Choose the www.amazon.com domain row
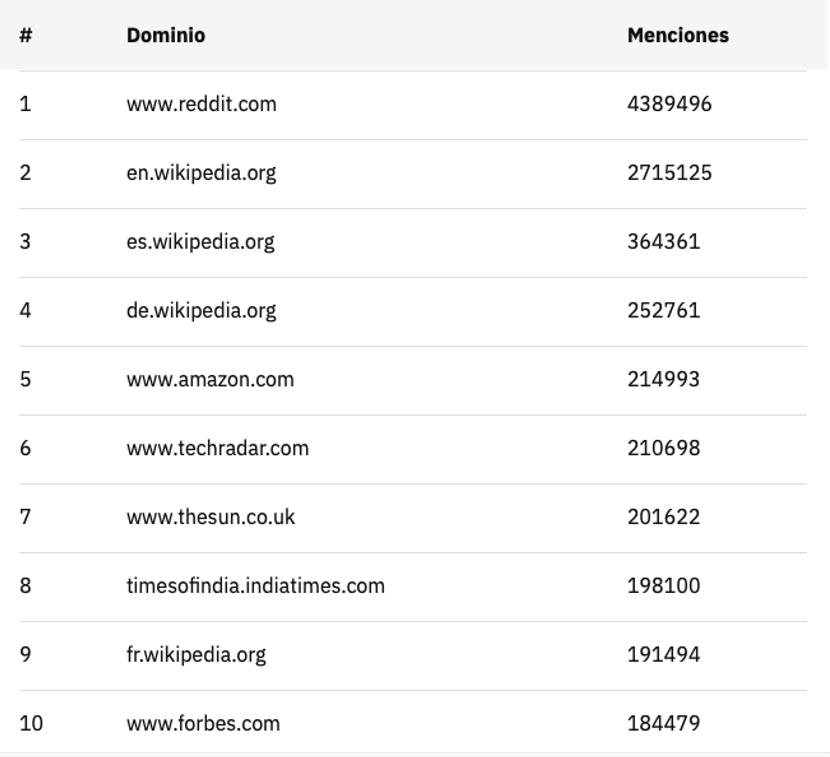 (210, 380)
